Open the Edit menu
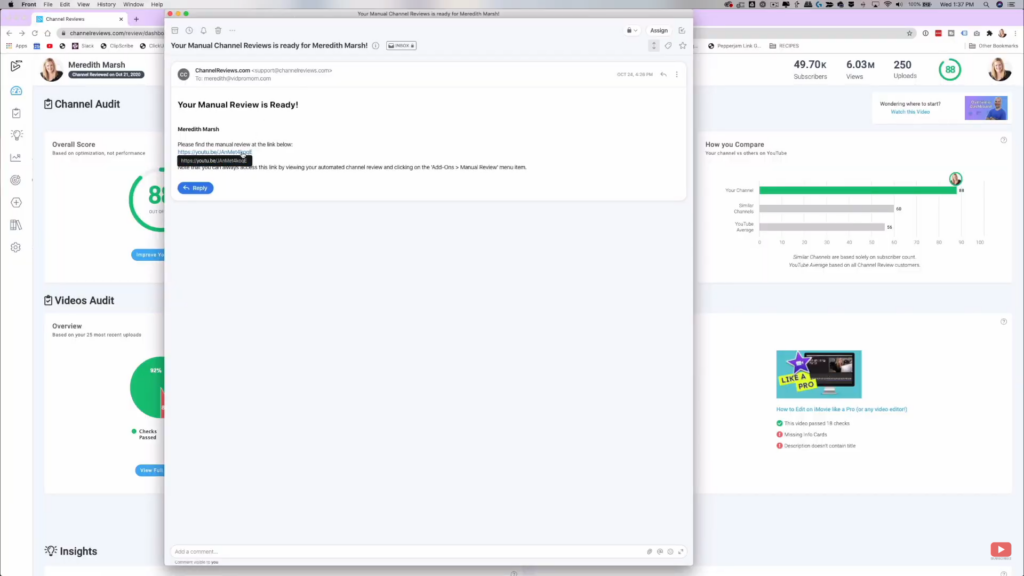 click(x=65, y=5)
